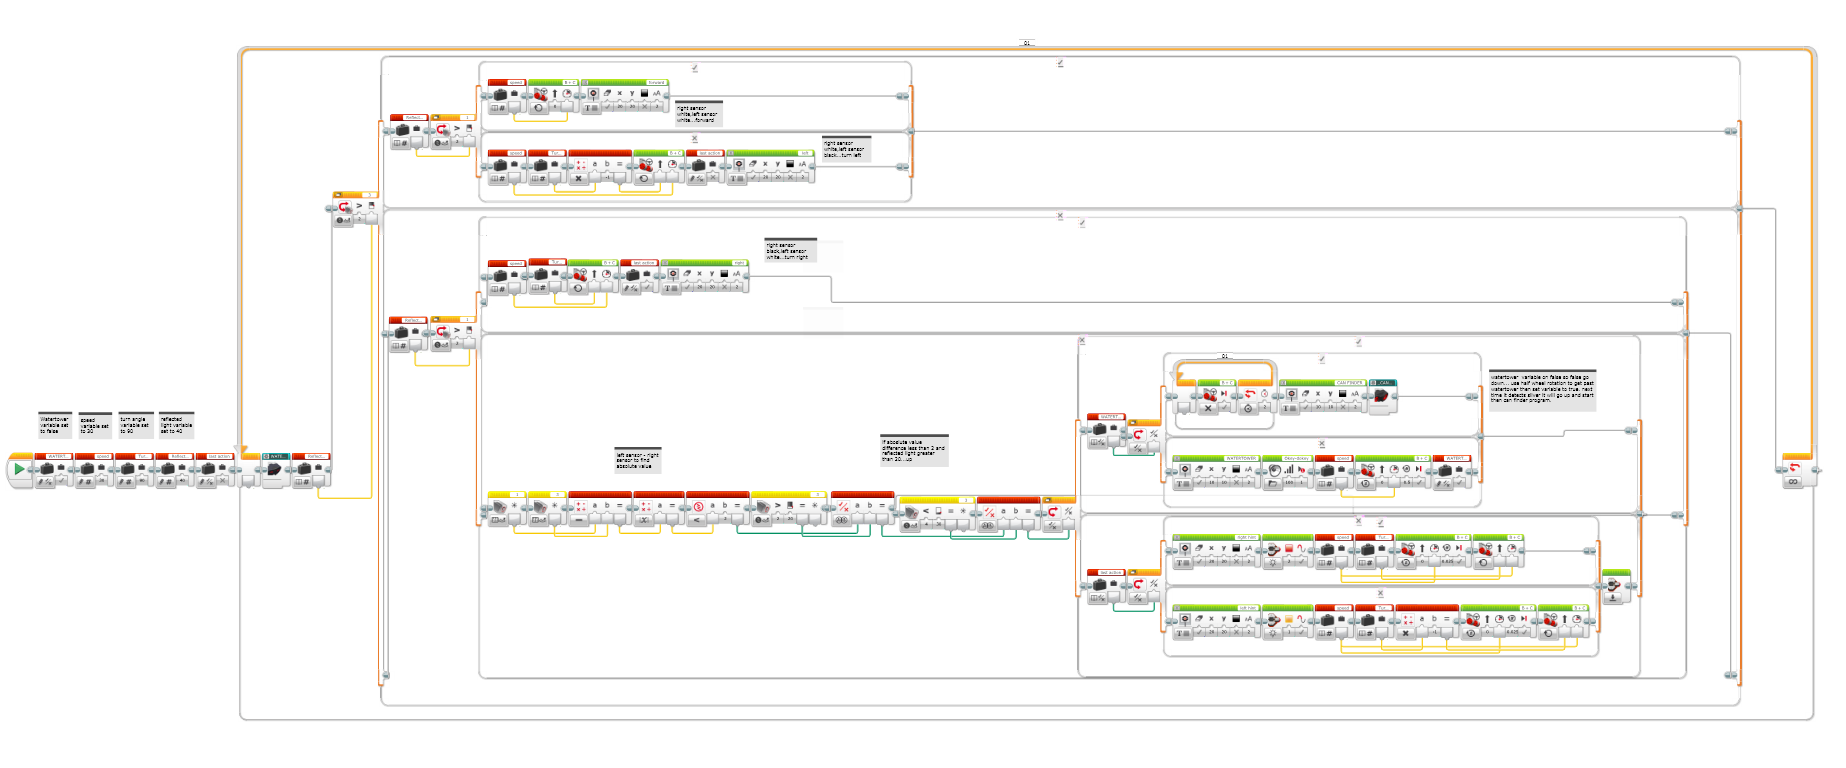The image size is (1846, 768).
Task: Click the Math block icon in turn-left branch
Action: 581,165
